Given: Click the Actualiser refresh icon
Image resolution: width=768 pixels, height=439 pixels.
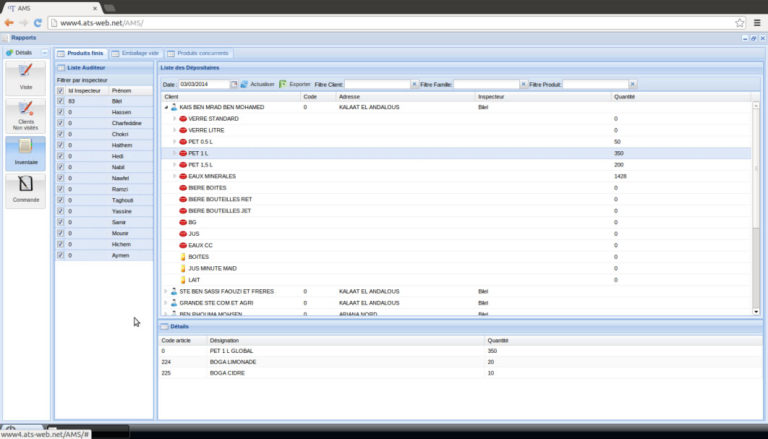Looking at the screenshot, I should point(245,85).
